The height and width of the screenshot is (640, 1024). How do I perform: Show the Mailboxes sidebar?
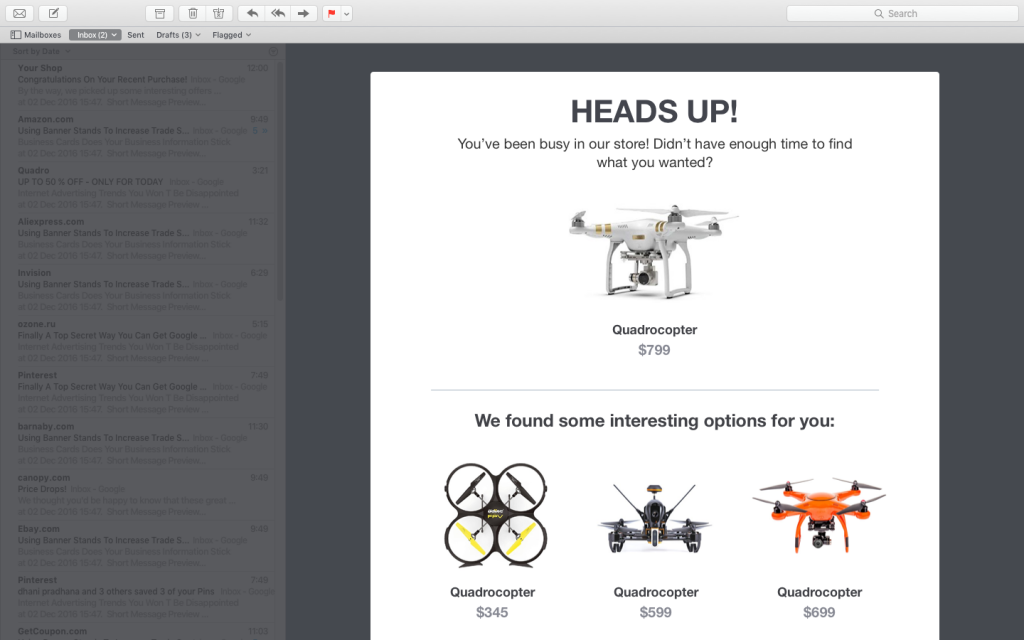click(36, 35)
